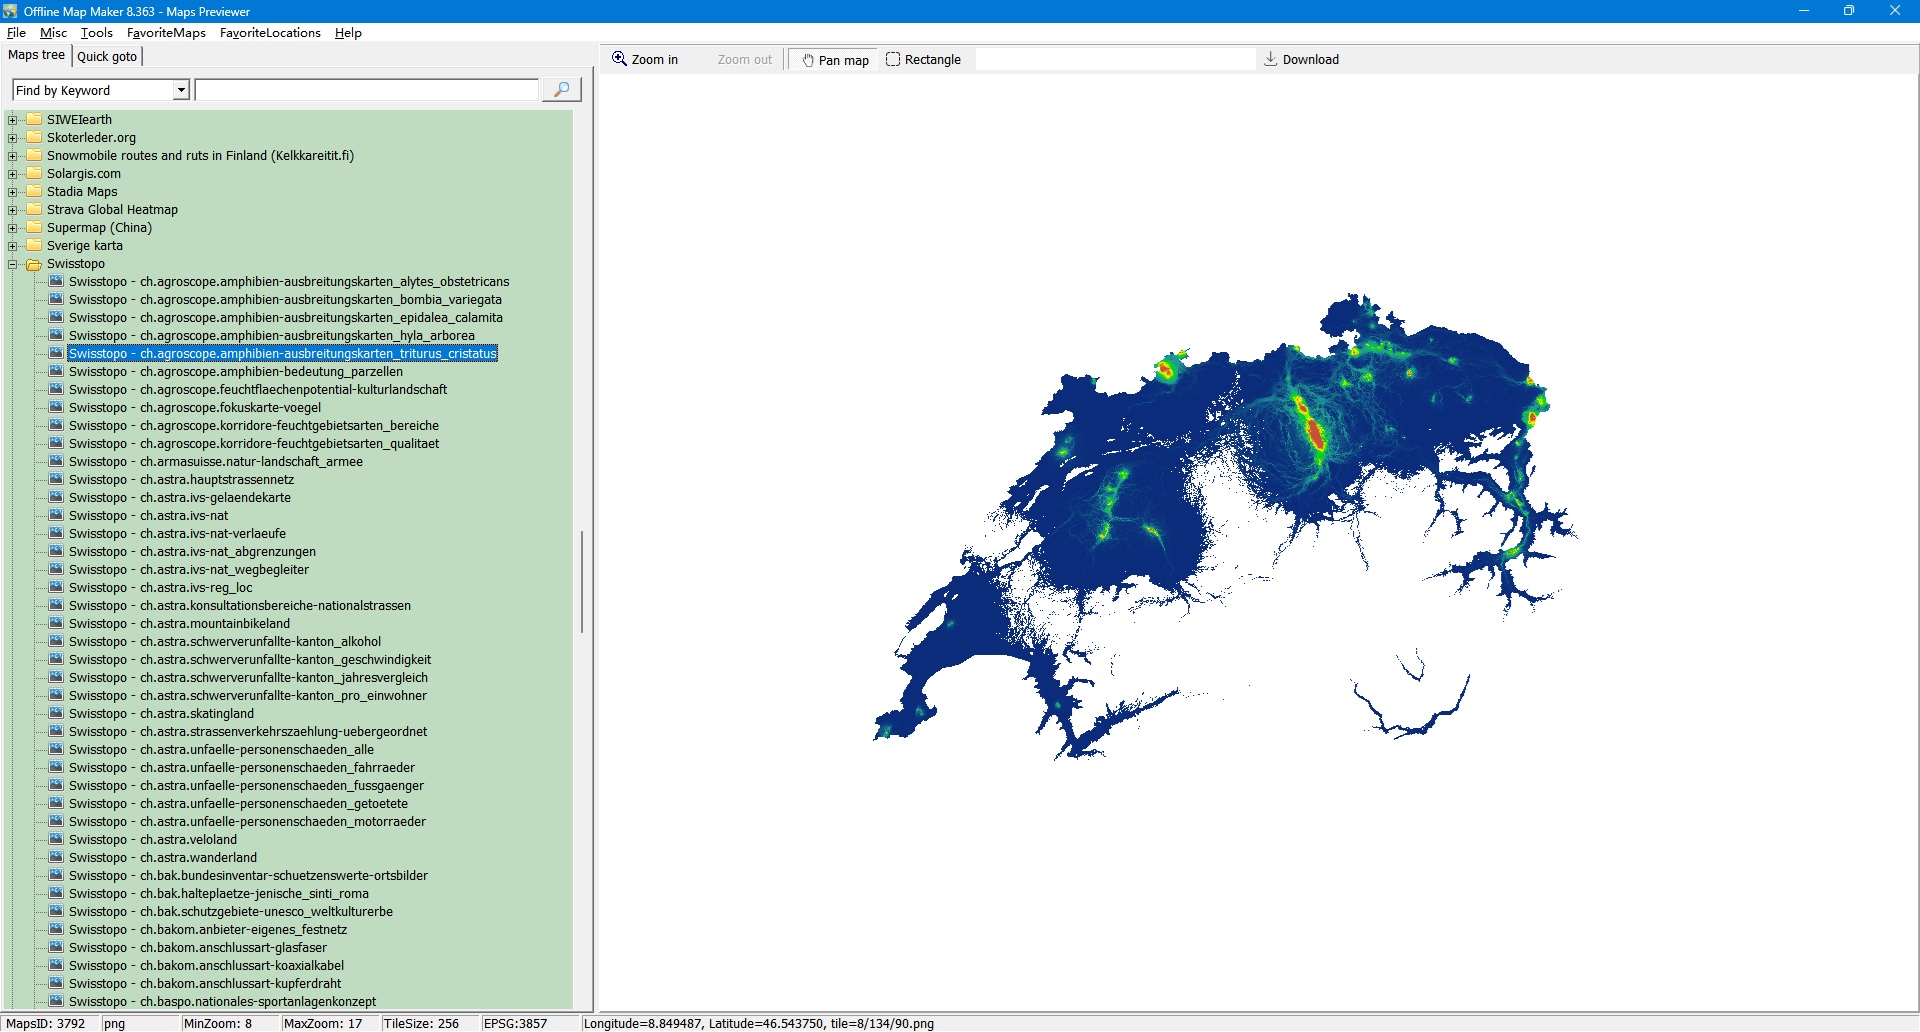1920x1032 pixels.
Task: Switch to the Quick goto tab
Action: click(x=107, y=56)
